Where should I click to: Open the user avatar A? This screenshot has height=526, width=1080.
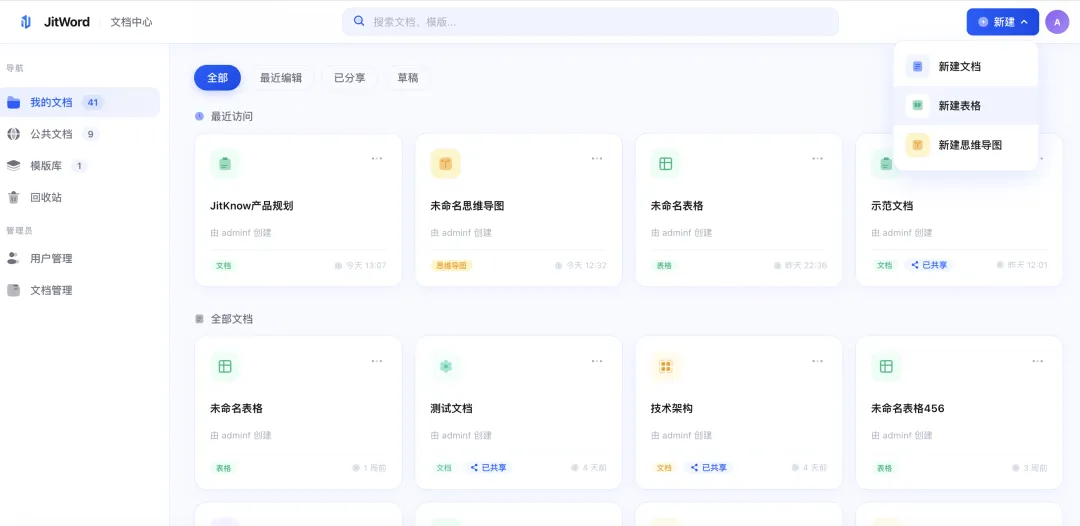[x=1057, y=22]
